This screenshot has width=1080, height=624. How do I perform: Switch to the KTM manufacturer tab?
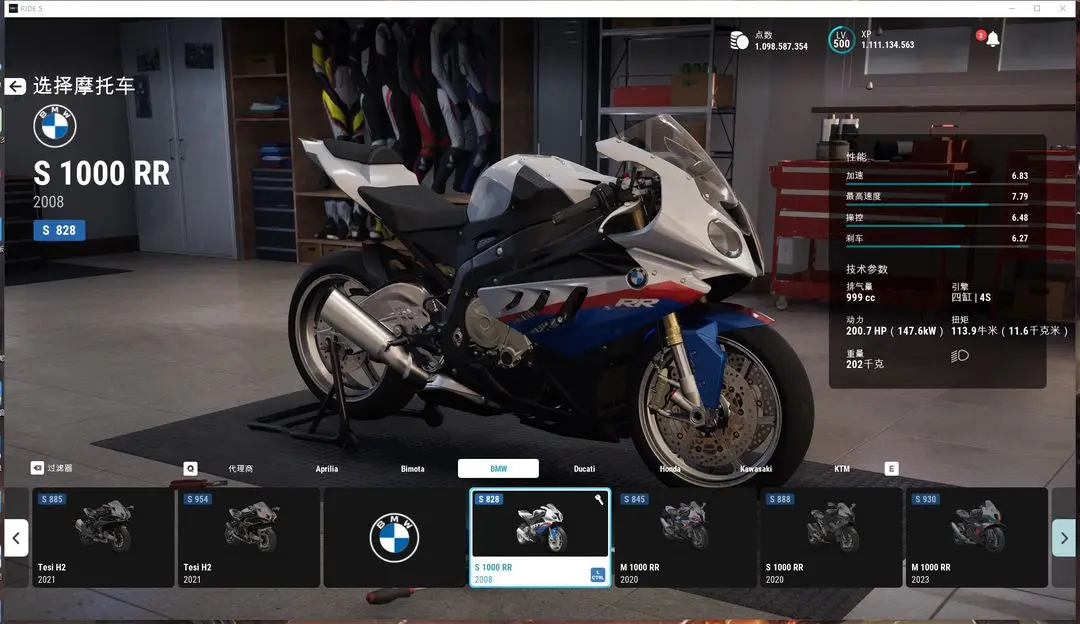[x=842, y=469]
